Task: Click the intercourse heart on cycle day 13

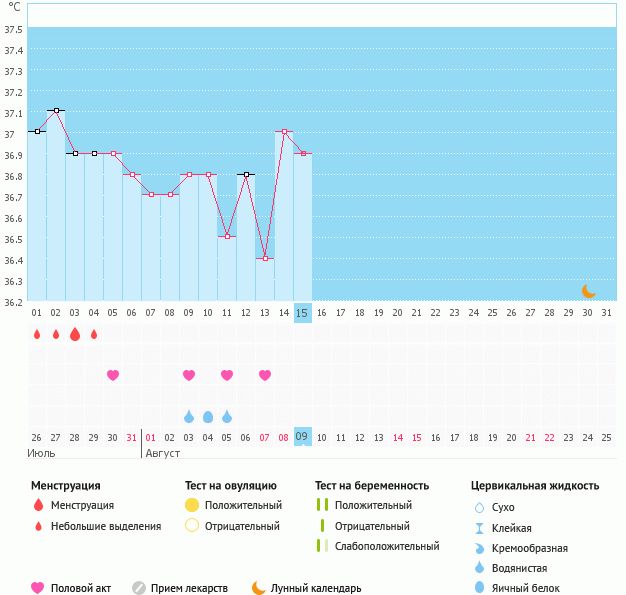Action: [265, 375]
